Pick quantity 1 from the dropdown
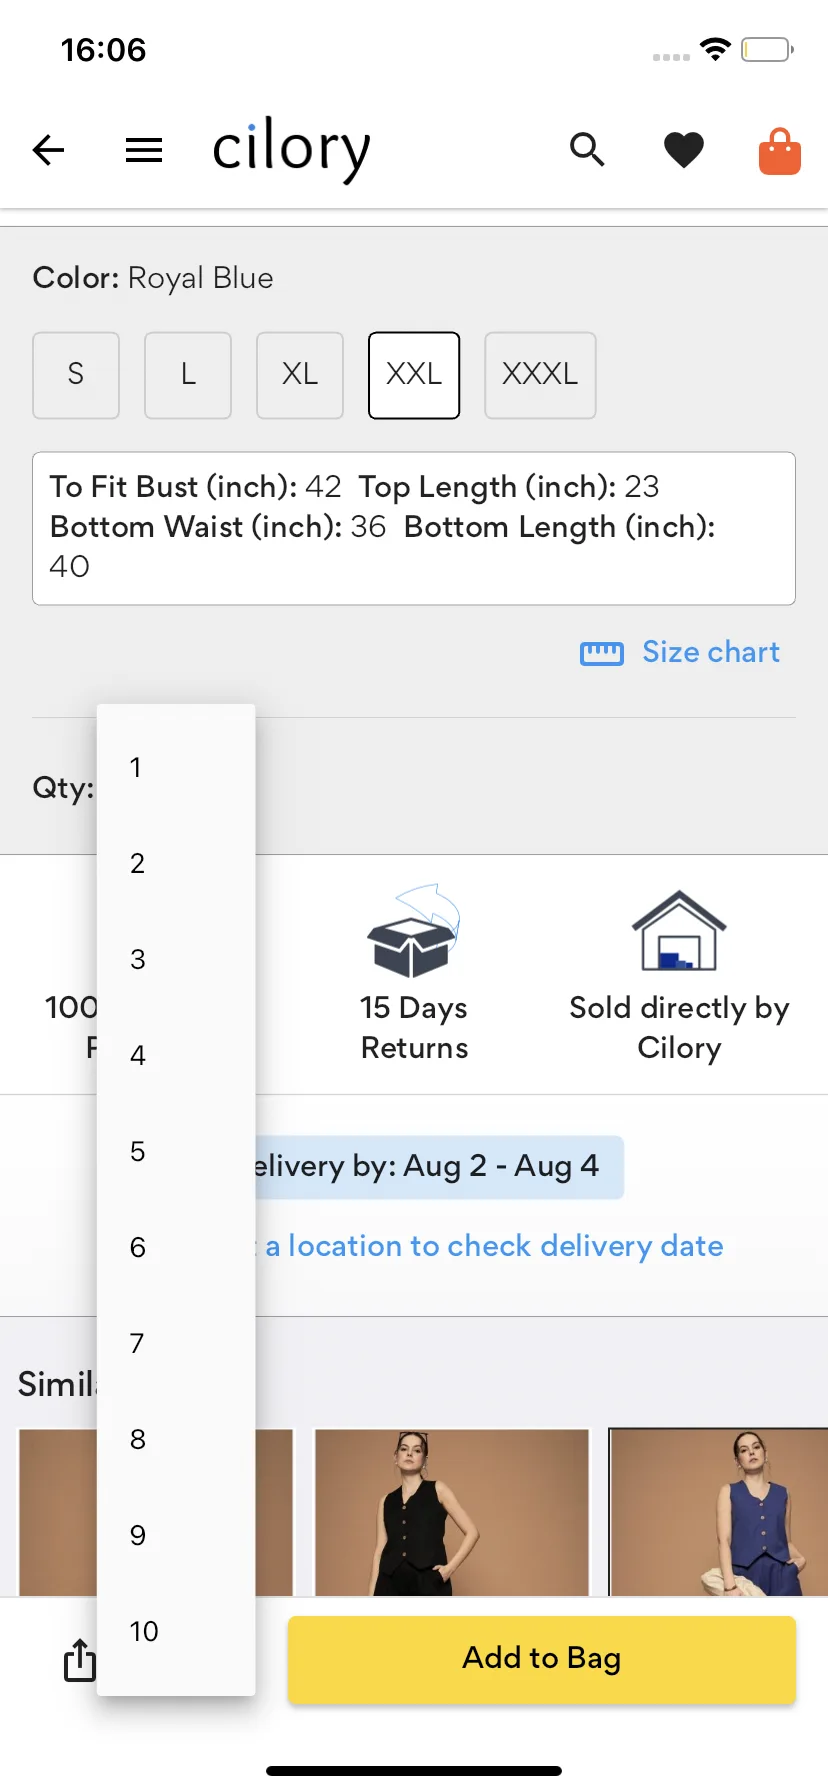The height and width of the screenshot is (1792, 828). [136, 767]
